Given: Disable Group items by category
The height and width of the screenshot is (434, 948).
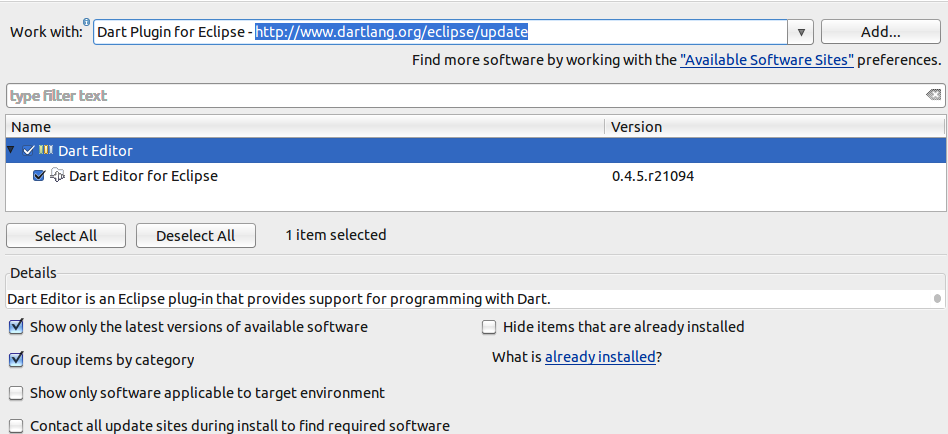Looking at the screenshot, I should click(16, 360).
